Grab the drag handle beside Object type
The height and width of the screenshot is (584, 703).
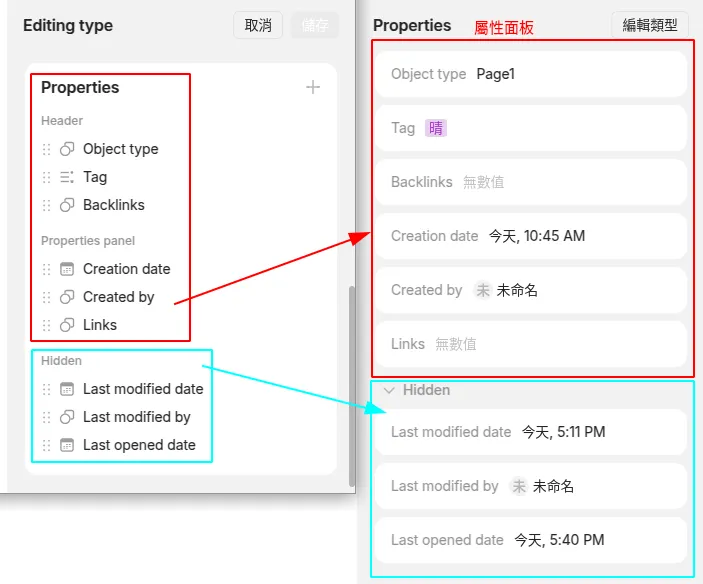pyautogui.click(x=46, y=149)
